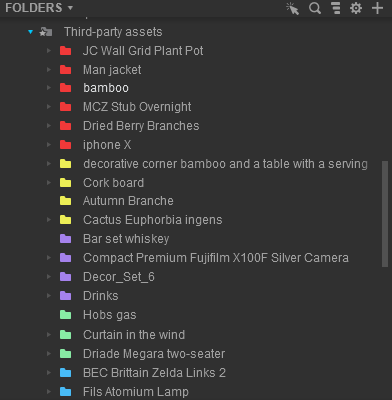The width and height of the screenshot is (392, 400).
Task: Click the purple Drinks folder icon
Action: point(66,296)
